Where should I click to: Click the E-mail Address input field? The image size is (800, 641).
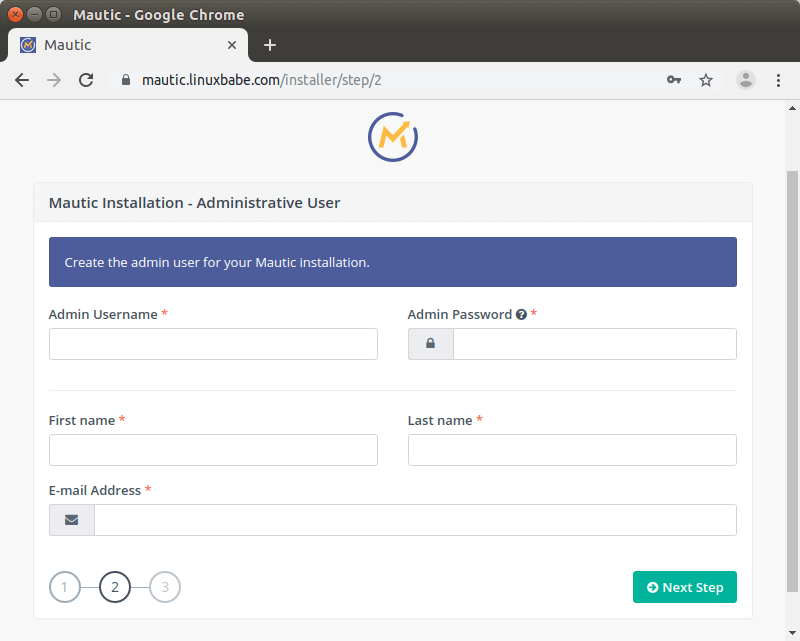[x=416, y=520]
